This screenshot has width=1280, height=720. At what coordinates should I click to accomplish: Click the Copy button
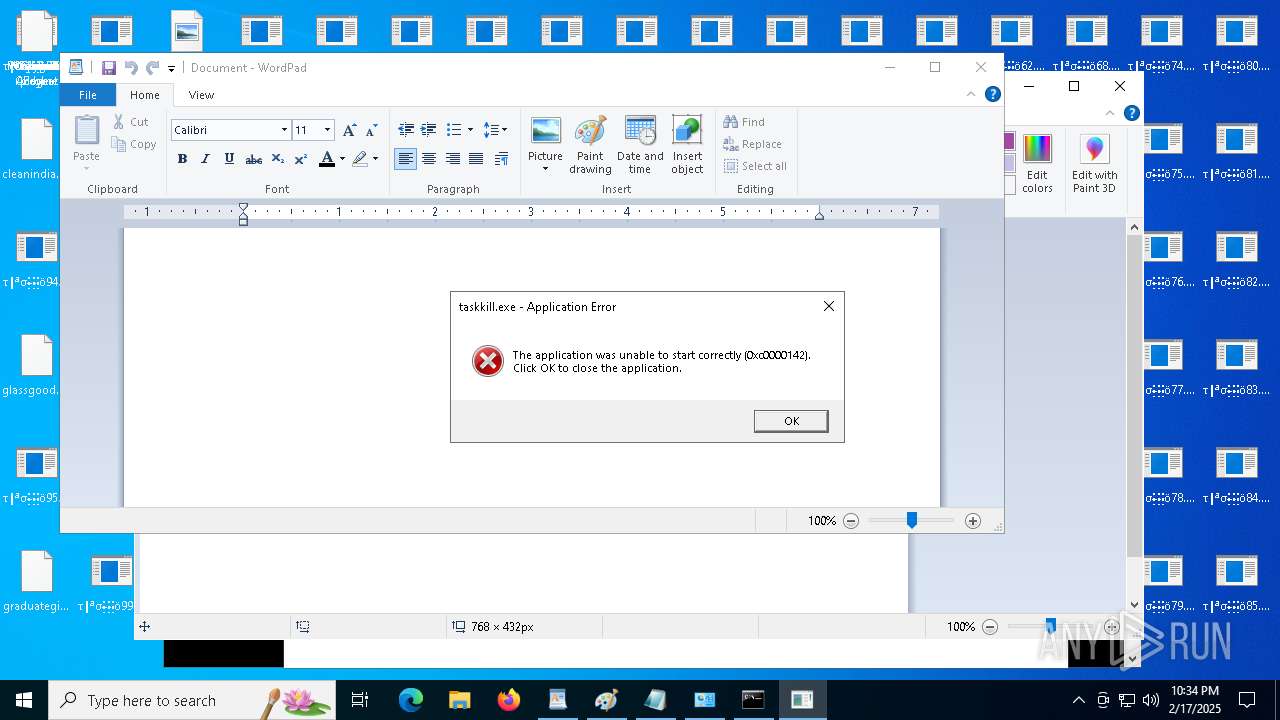click(x=134, y=144)
